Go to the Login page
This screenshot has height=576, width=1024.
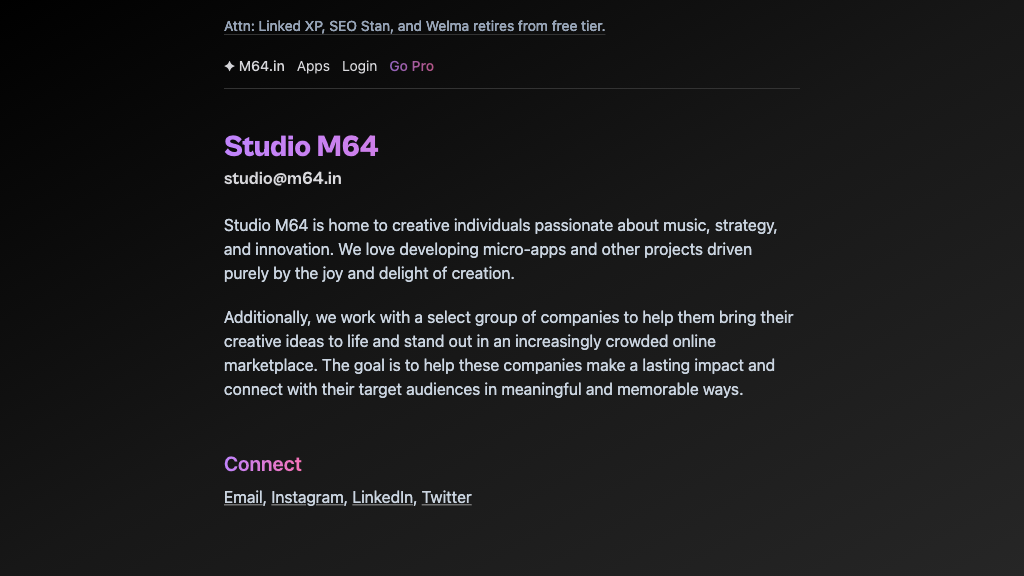[x=359, y=67]
